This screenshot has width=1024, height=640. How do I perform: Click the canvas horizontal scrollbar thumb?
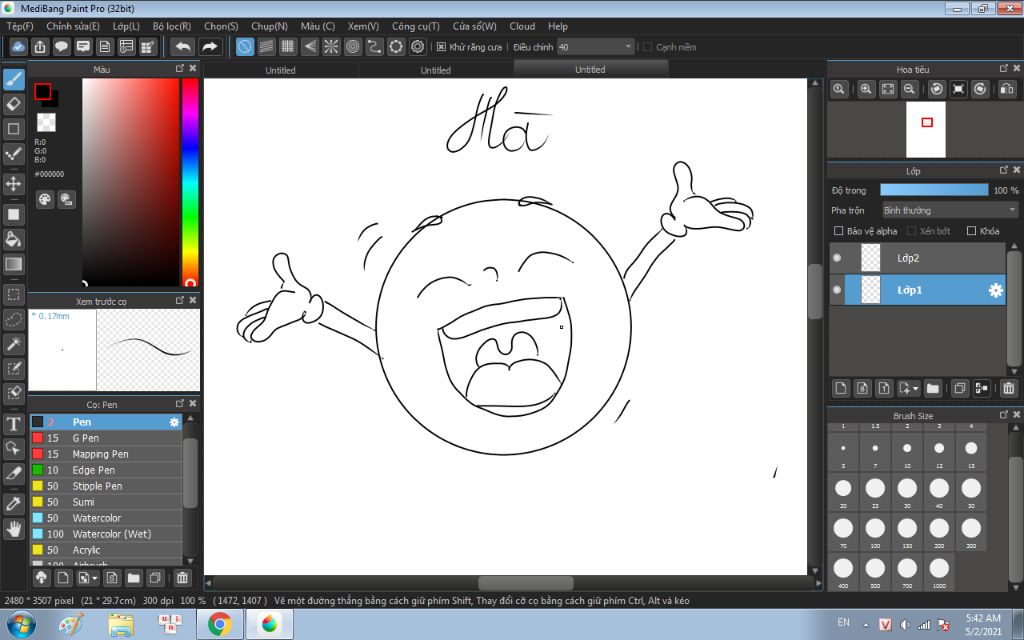click(x=526, y=583)
